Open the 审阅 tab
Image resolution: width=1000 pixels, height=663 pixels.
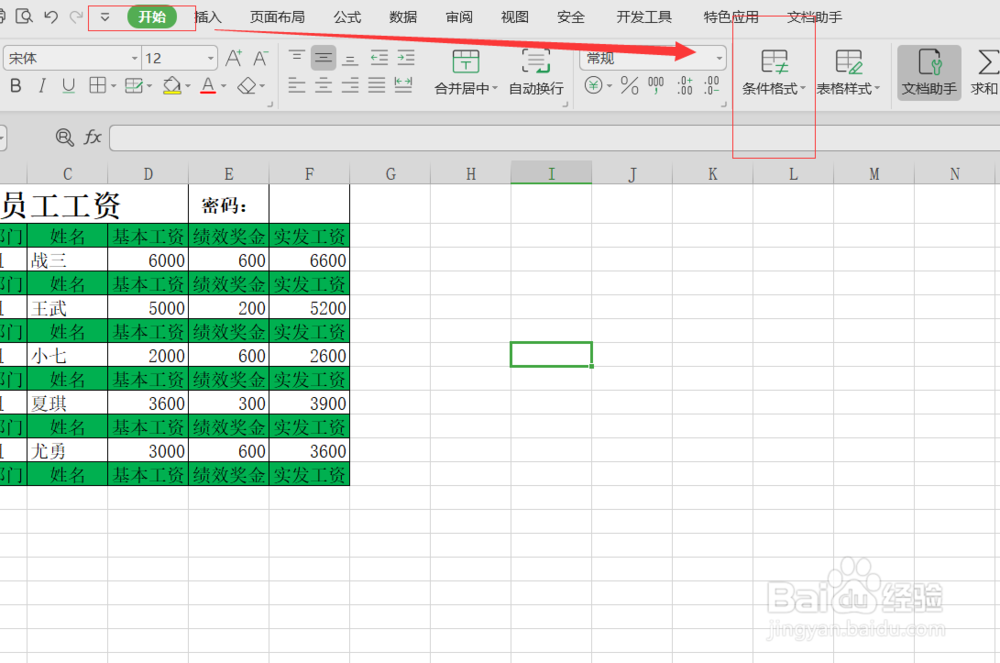pyautogui.click(x=459, y=17)
